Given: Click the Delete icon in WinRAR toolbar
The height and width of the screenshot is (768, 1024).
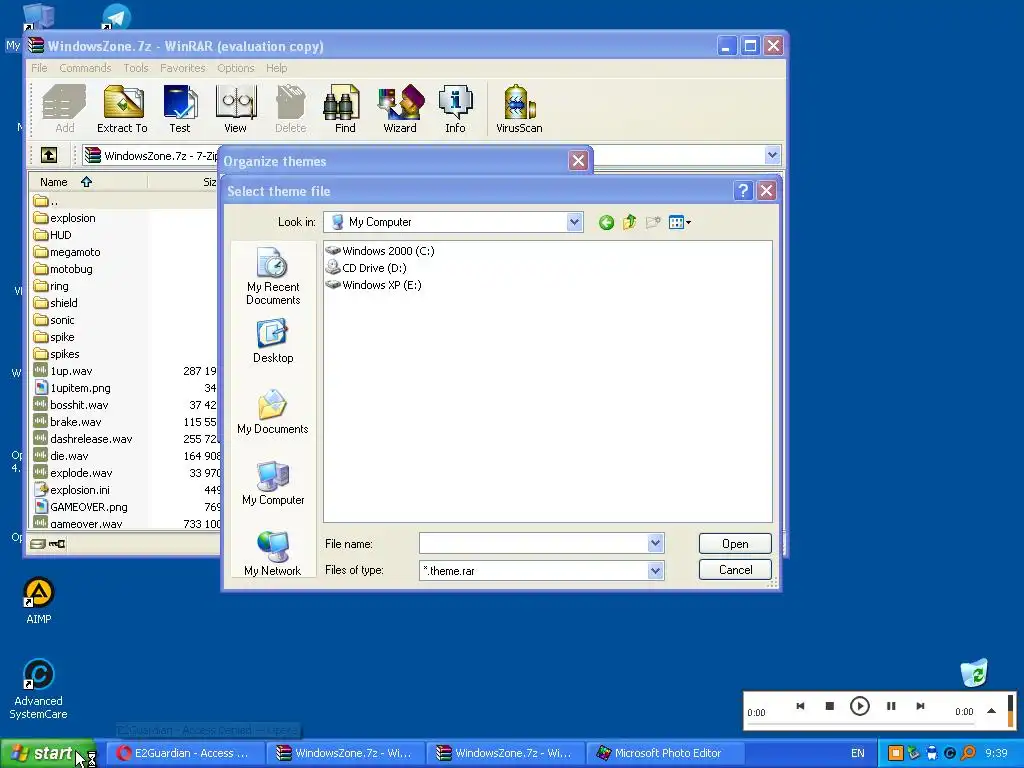Looking at the screenshot, I should click(291, 110).
